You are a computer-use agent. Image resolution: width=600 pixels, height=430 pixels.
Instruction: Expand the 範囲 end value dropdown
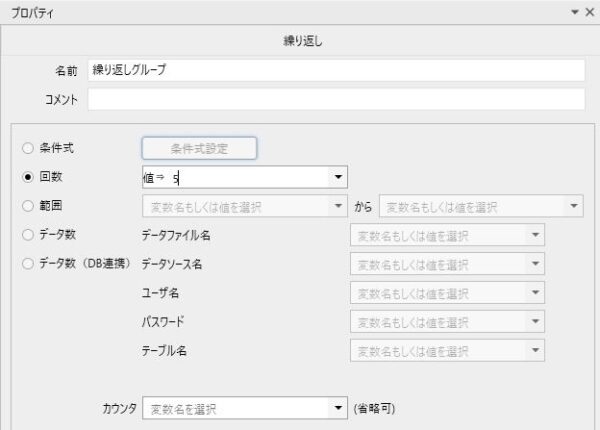tap(574, 207)
